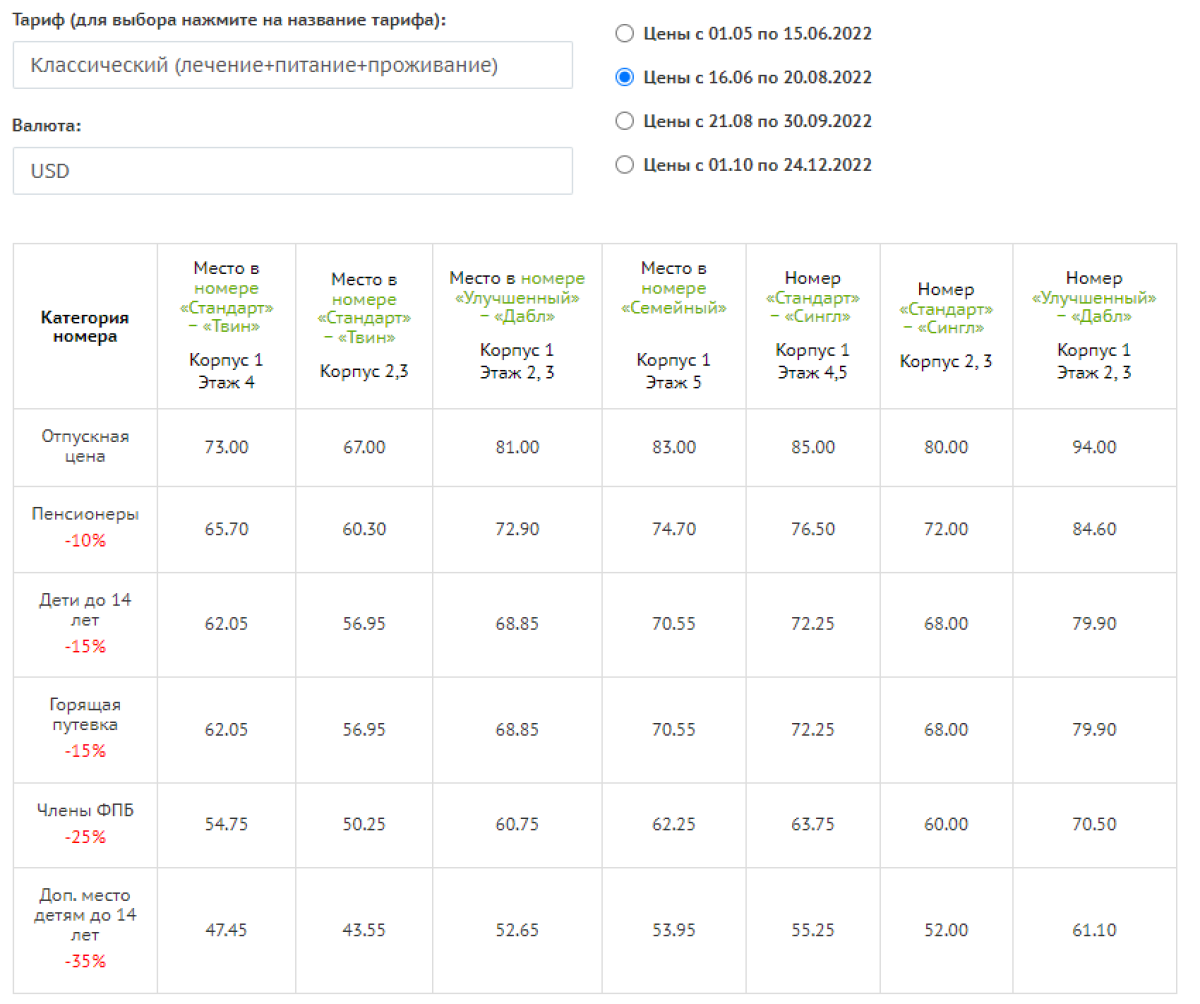Open the «Семейный» room link
The height and width of the screenshot is (1004, 1200).
pos(673,297)
